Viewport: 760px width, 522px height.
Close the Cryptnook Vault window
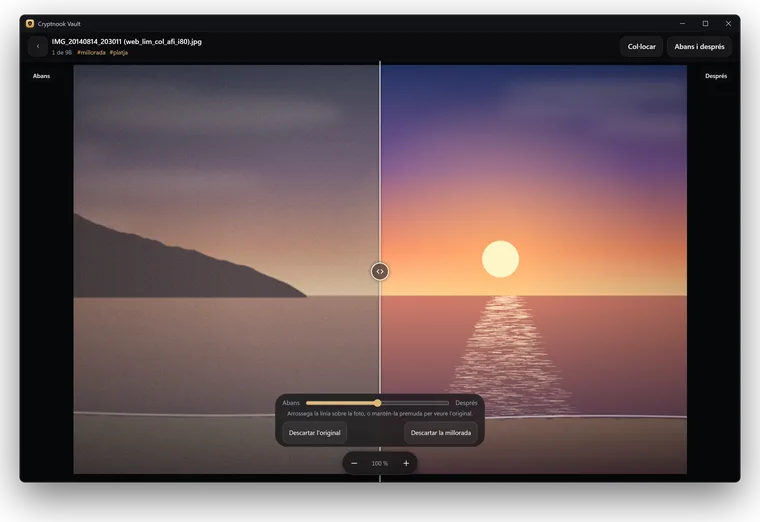pos(728,23)
